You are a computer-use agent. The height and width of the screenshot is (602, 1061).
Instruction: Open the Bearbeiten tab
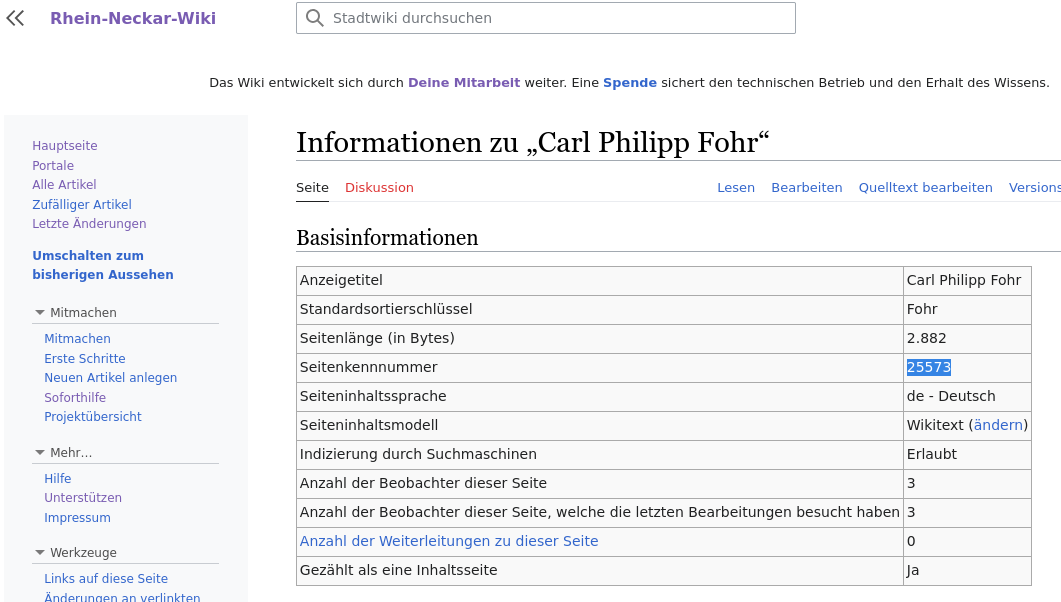pyautogui.click(x=806, y=188)
